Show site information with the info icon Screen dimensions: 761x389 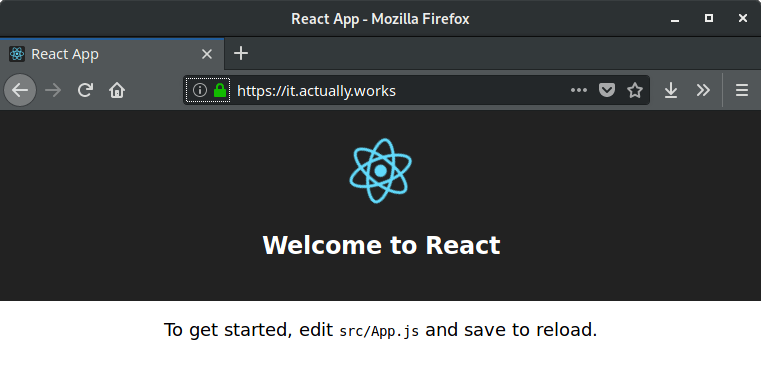(199, 90)
